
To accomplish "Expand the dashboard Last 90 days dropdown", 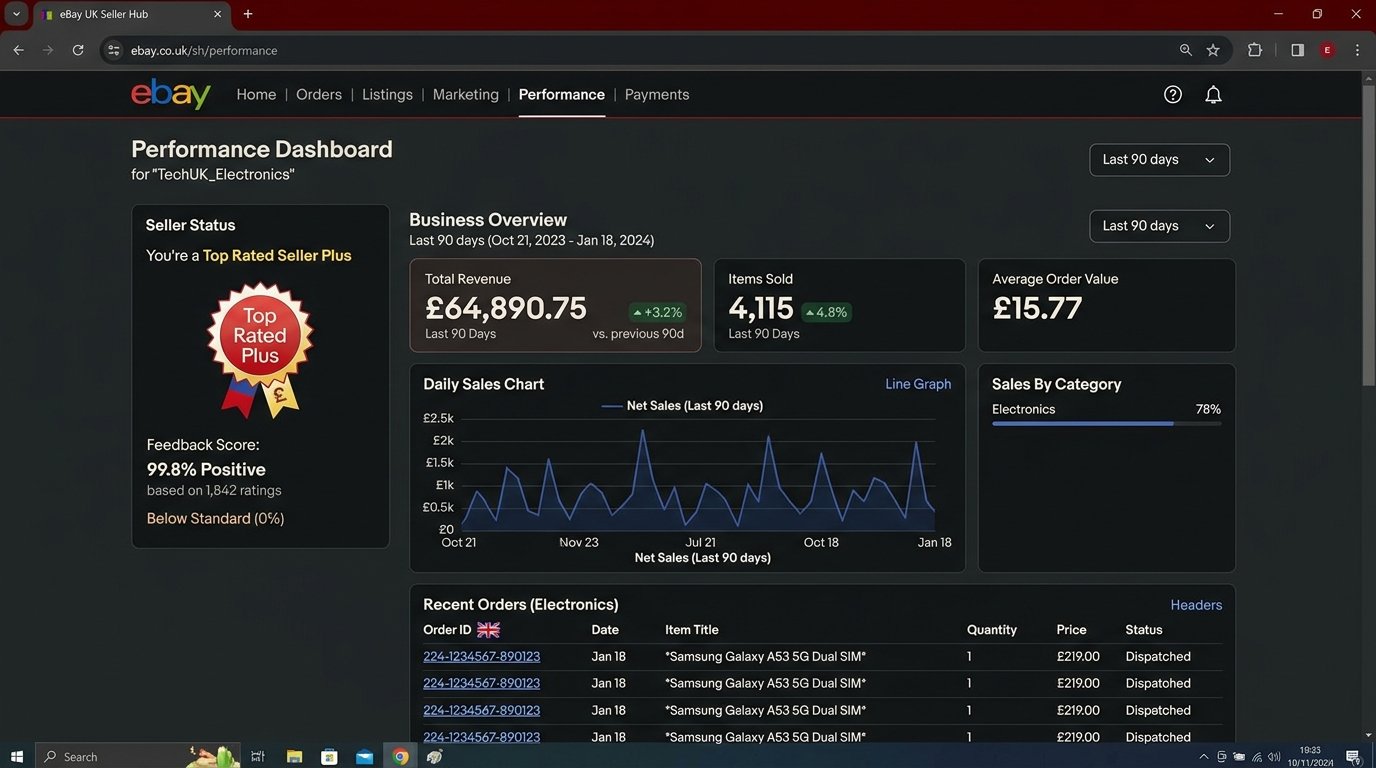I will 1159,160.
